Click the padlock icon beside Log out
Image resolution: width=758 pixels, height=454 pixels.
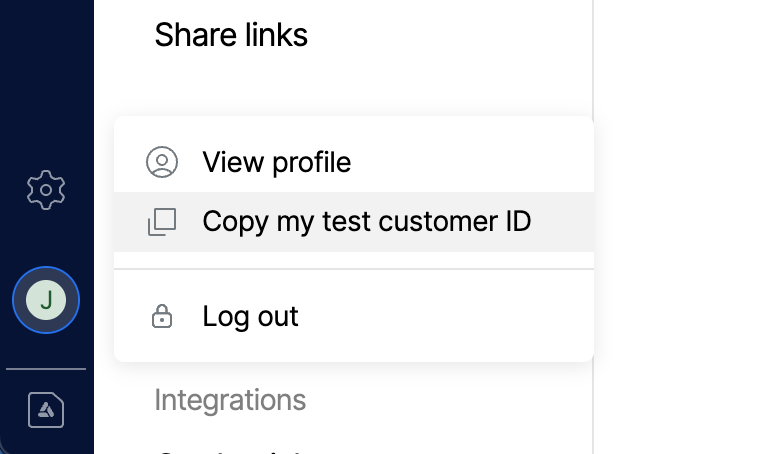(x=161, y=317)
